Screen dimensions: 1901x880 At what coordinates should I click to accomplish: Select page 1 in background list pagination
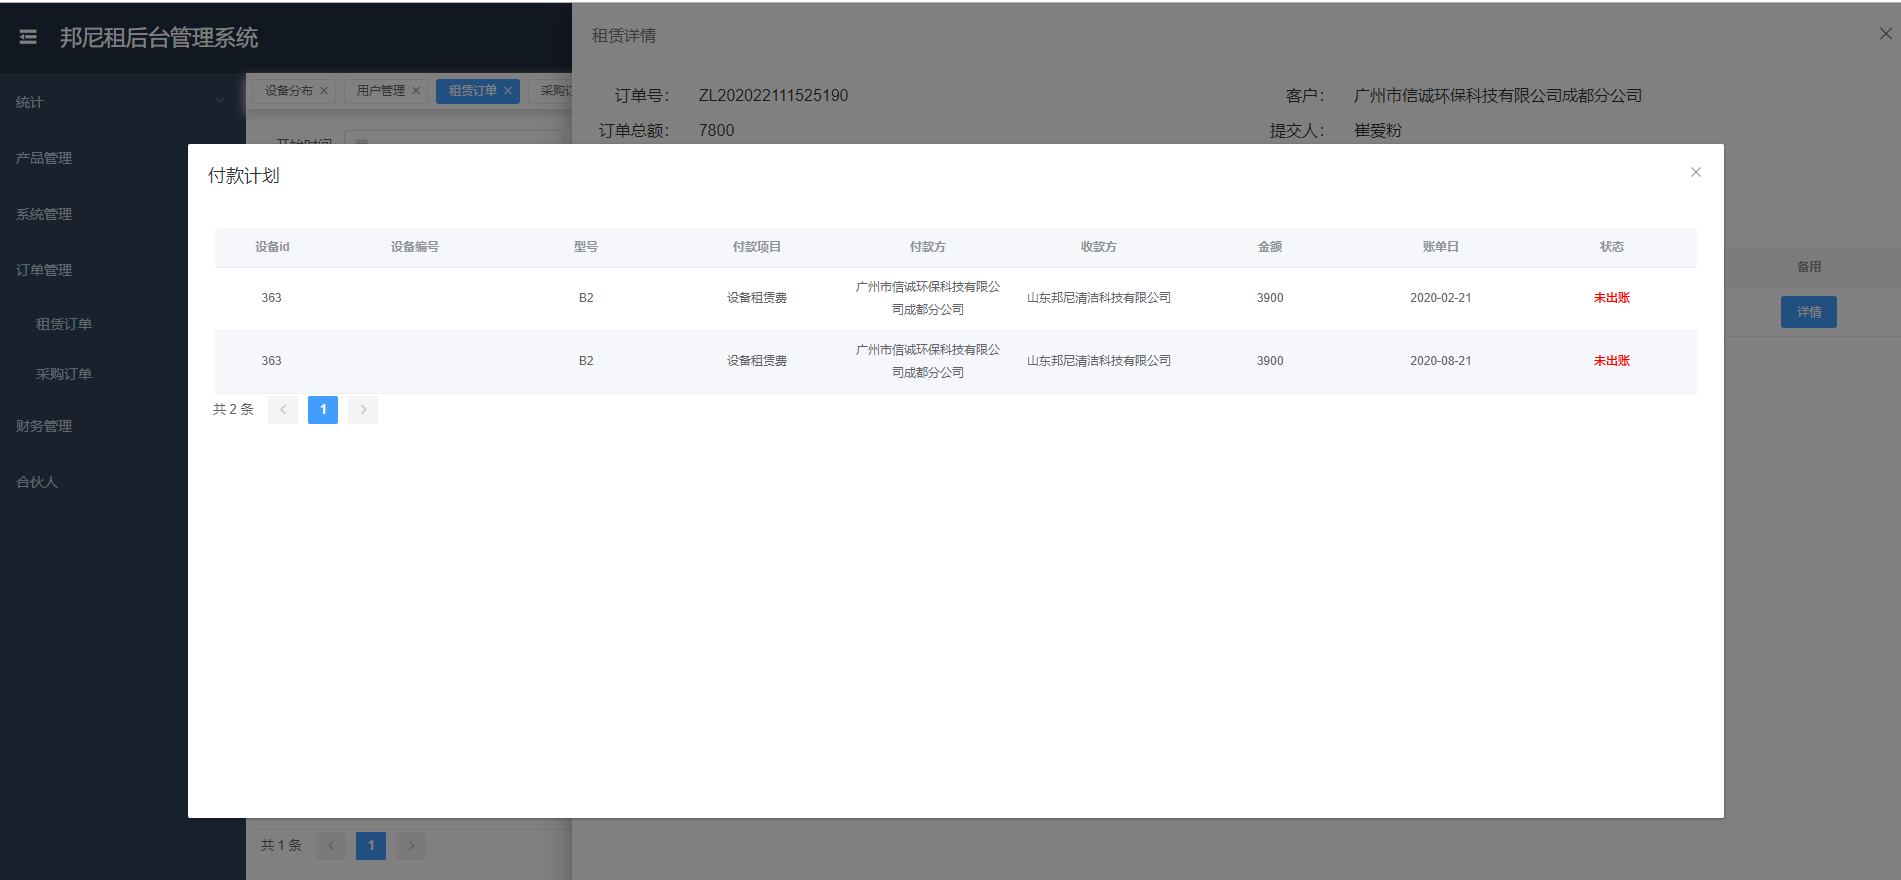click(371, 846)
